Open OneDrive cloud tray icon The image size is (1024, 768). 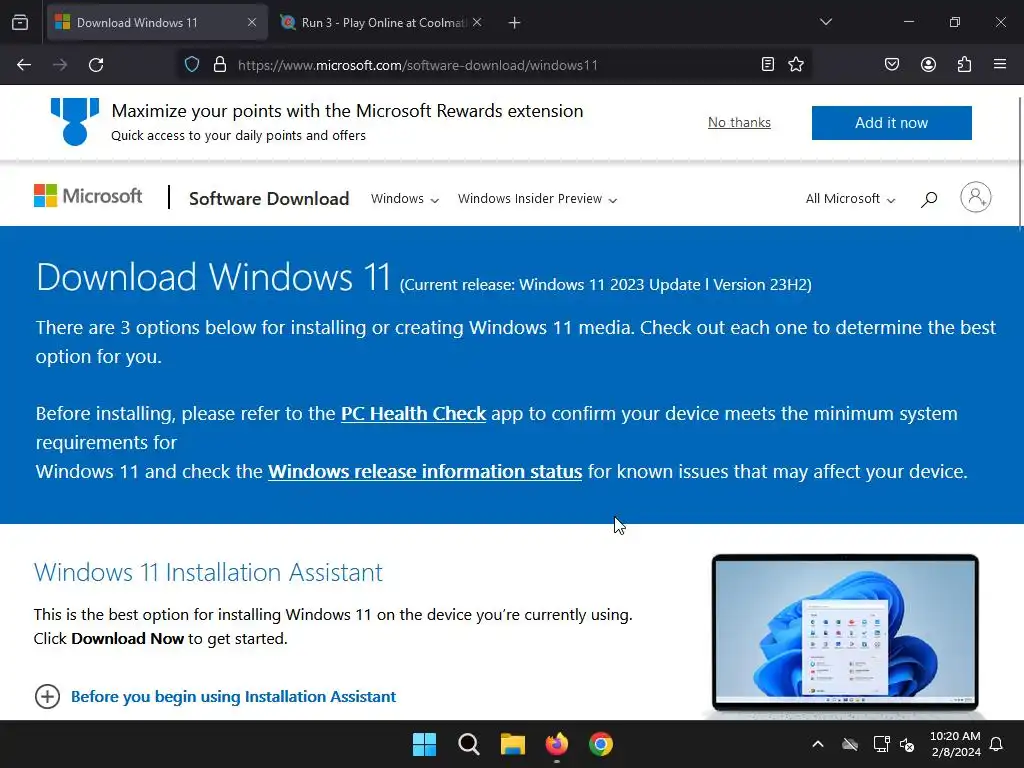coord(850,744)
